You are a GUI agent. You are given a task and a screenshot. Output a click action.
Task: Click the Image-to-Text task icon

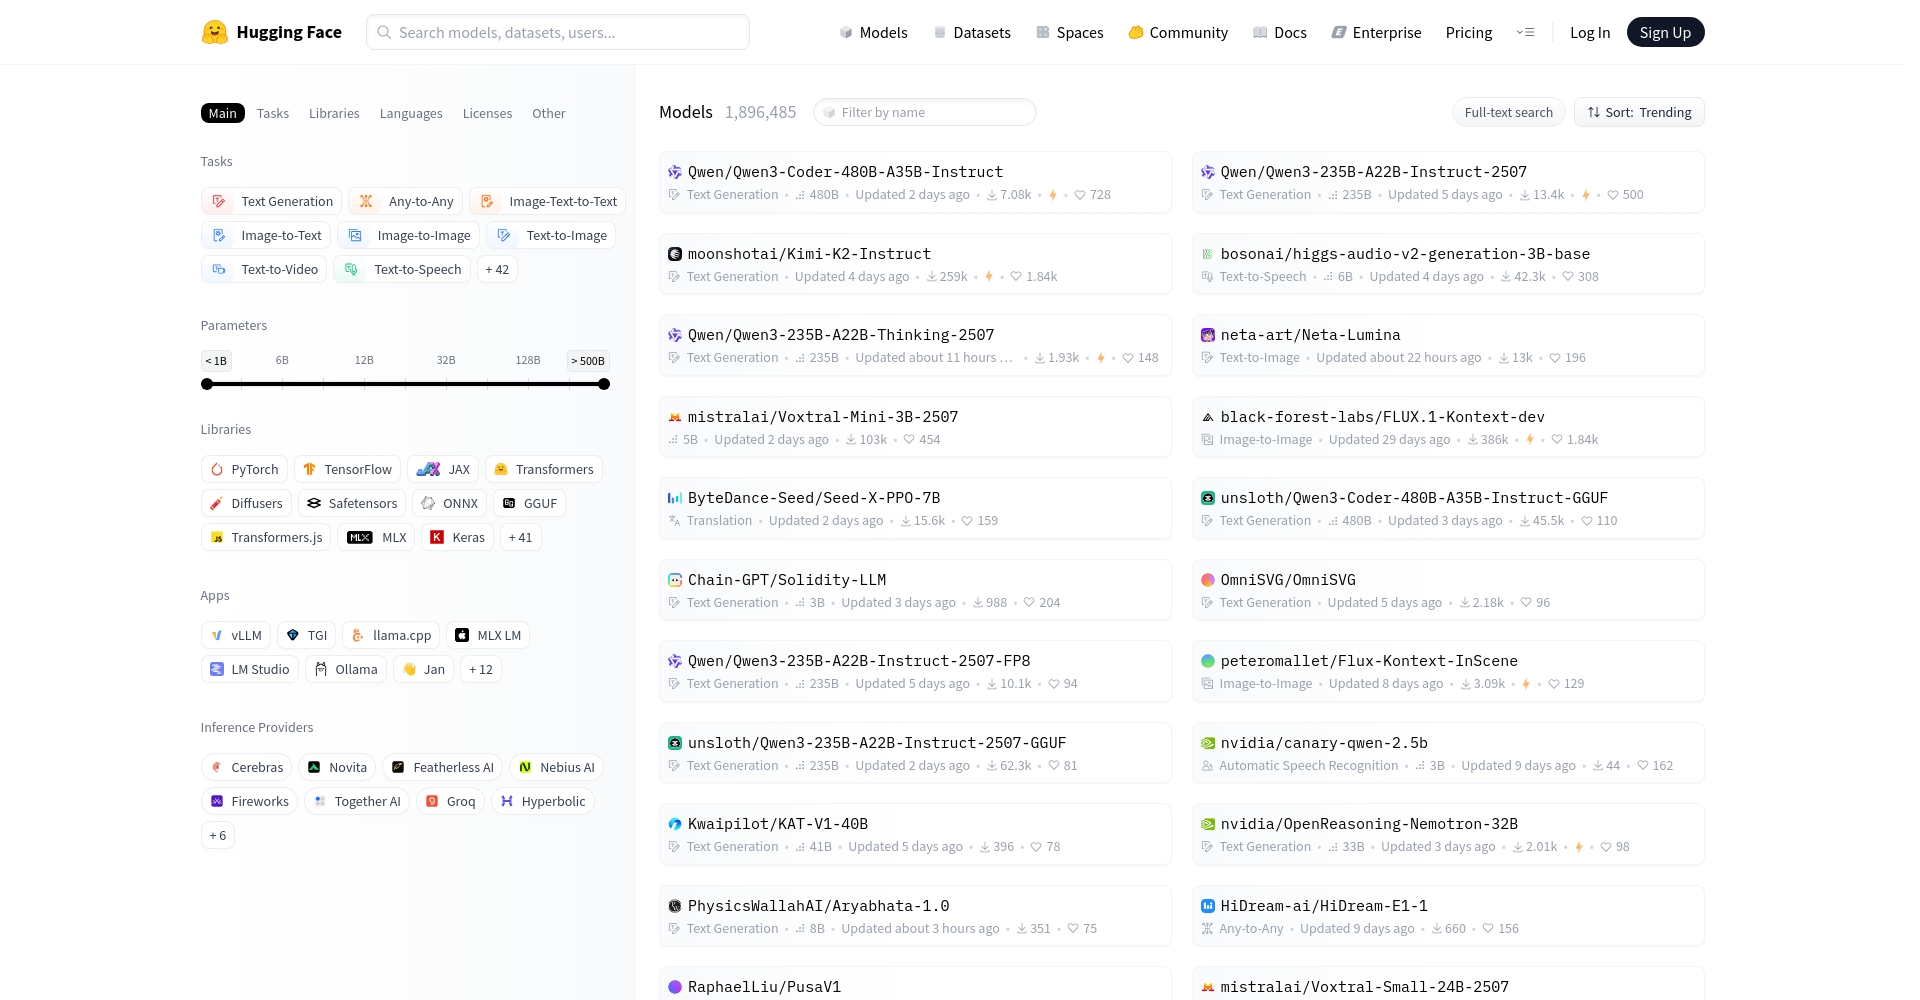[x=218, y=235]
